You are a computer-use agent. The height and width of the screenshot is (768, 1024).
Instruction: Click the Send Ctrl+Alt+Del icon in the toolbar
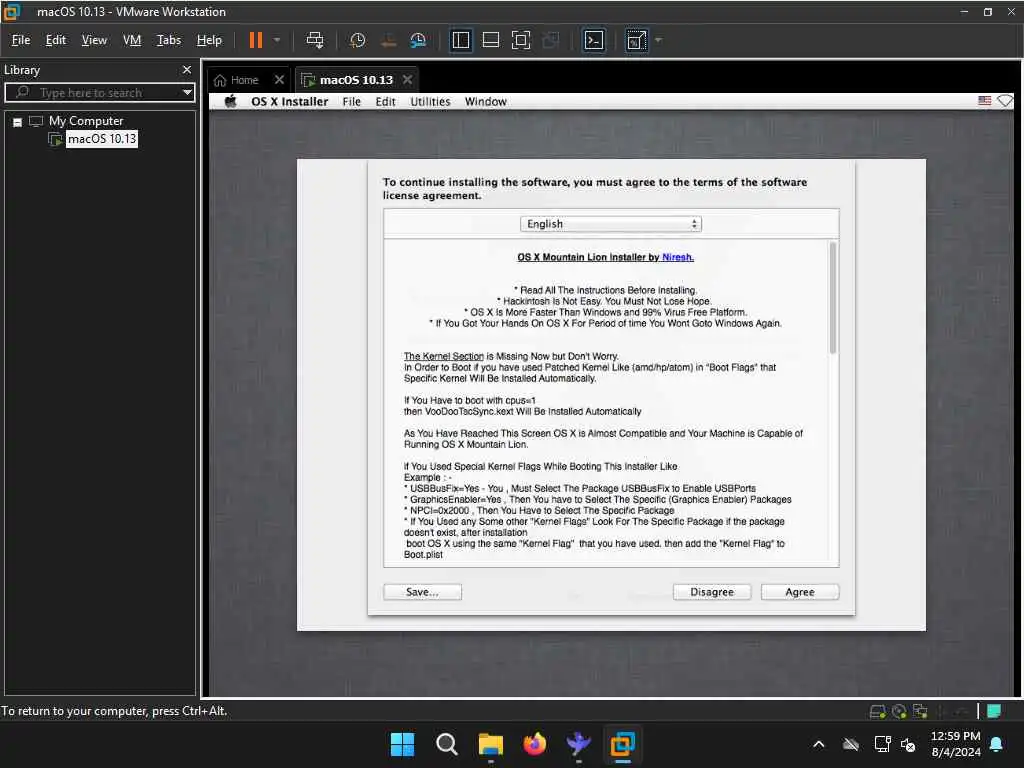point(315,40)
